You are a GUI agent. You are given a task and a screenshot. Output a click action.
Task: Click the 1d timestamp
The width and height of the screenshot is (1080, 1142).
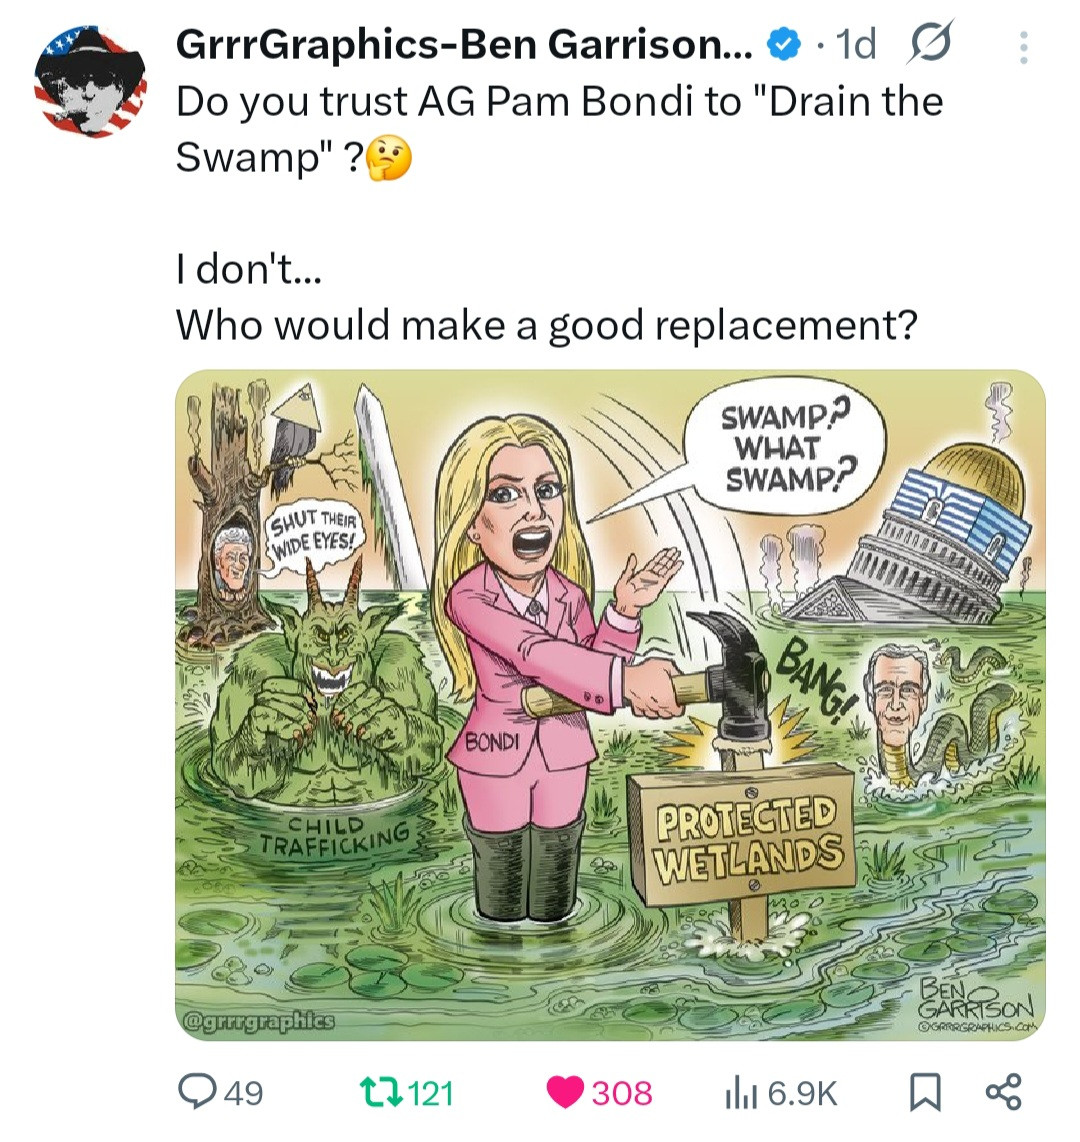coord(855,44)
